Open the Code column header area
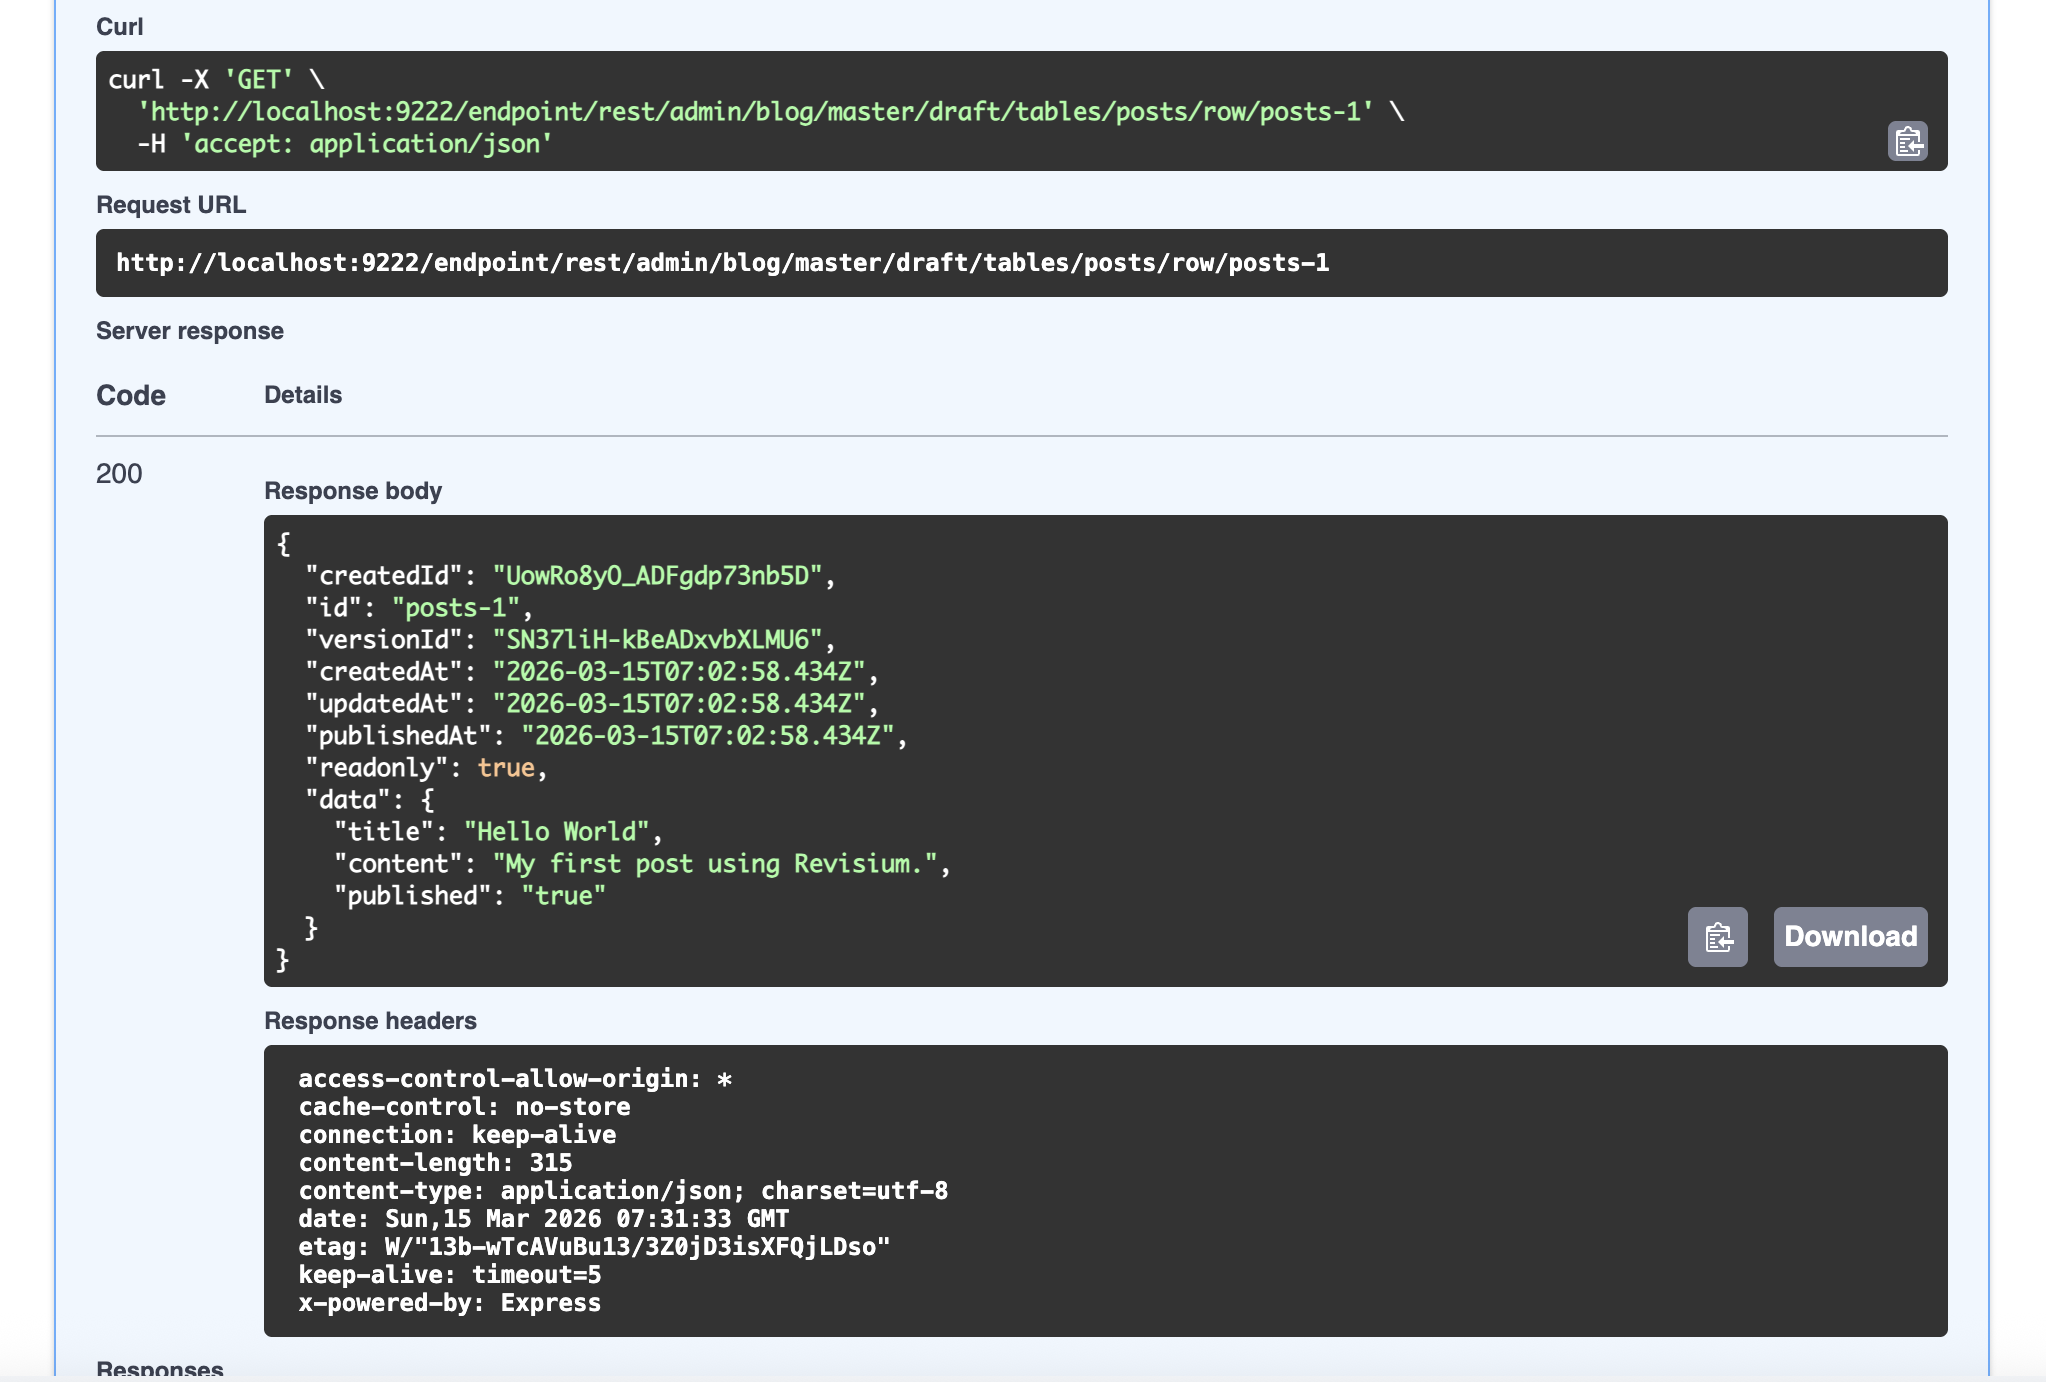This screenshot has width=2046, height=1382. [131, 395]
